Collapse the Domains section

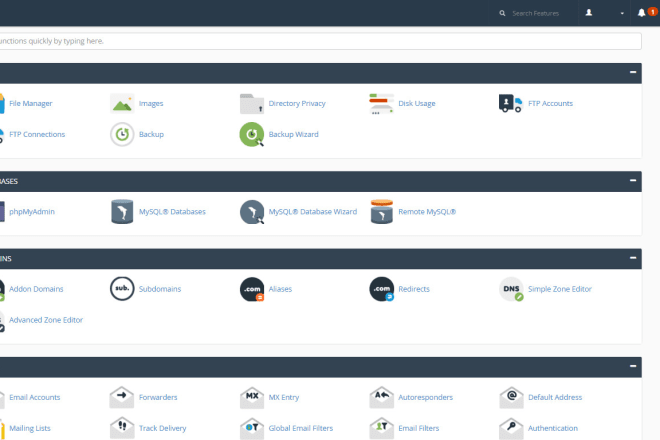pyautogui.click(x=633, y=258)
